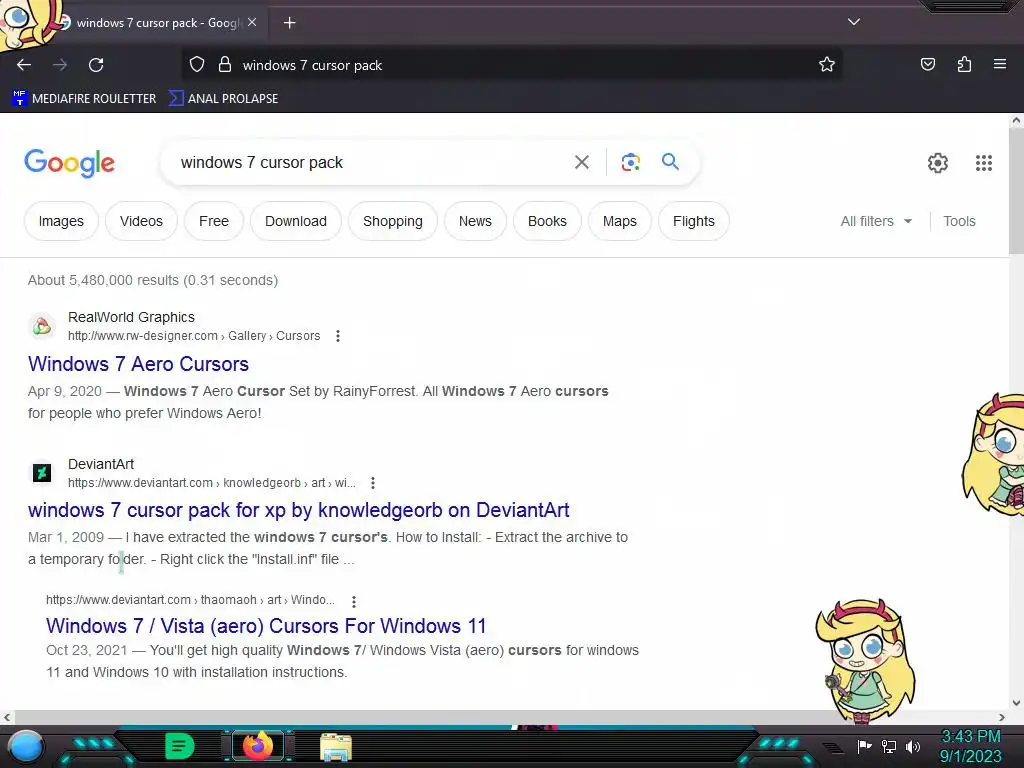Image resolution: width=1024 pixels, height=768 pixels.
Task: Open the search Tools button
Action: pyautogui.click(x=959, y=221)
